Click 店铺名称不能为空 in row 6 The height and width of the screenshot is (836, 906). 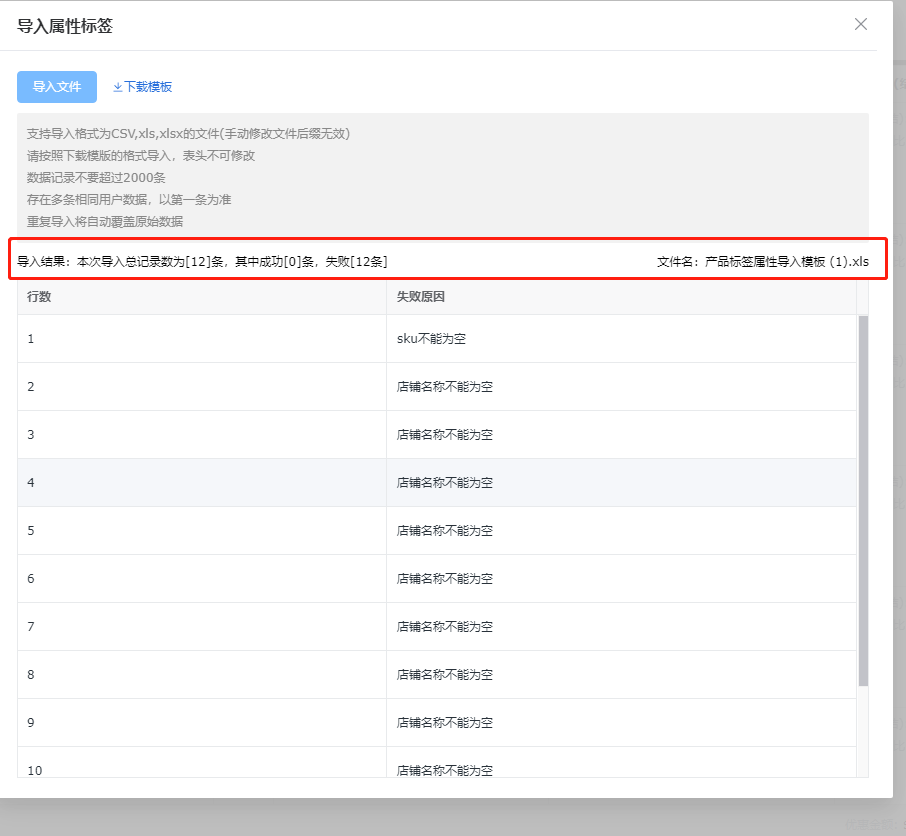(x=445, y=578)
